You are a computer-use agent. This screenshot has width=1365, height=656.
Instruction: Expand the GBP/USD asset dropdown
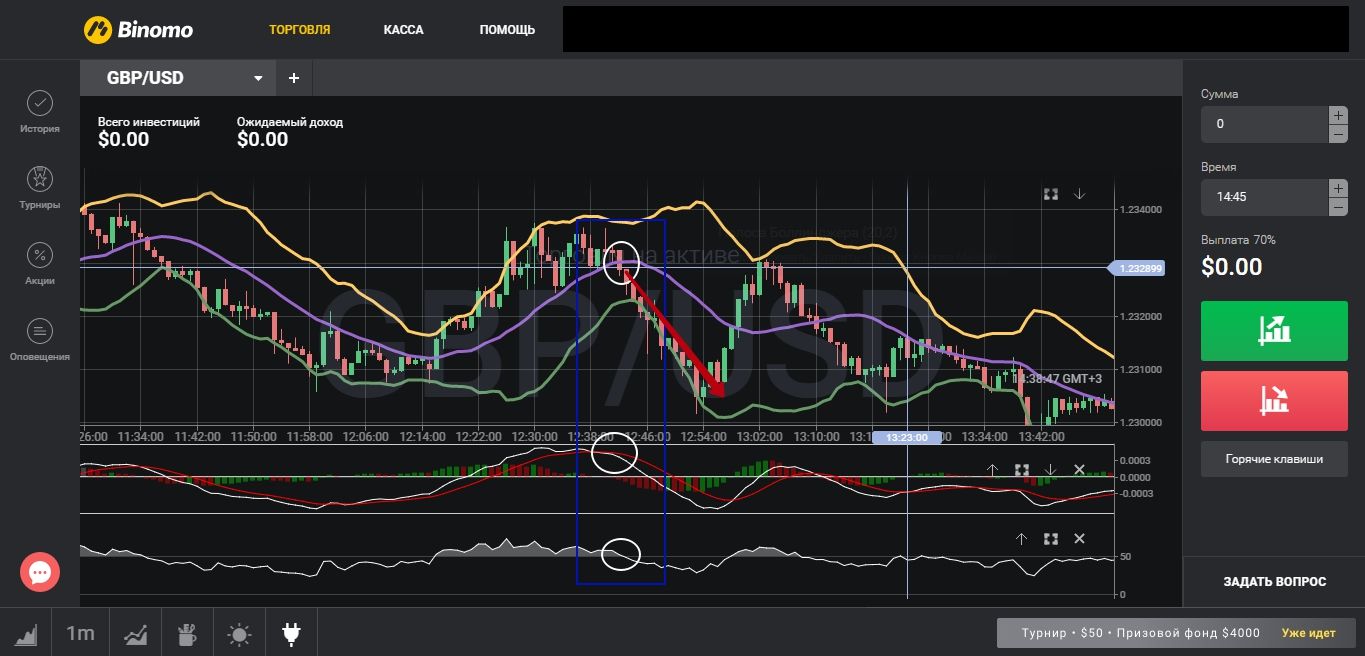[x=259, y=78]
